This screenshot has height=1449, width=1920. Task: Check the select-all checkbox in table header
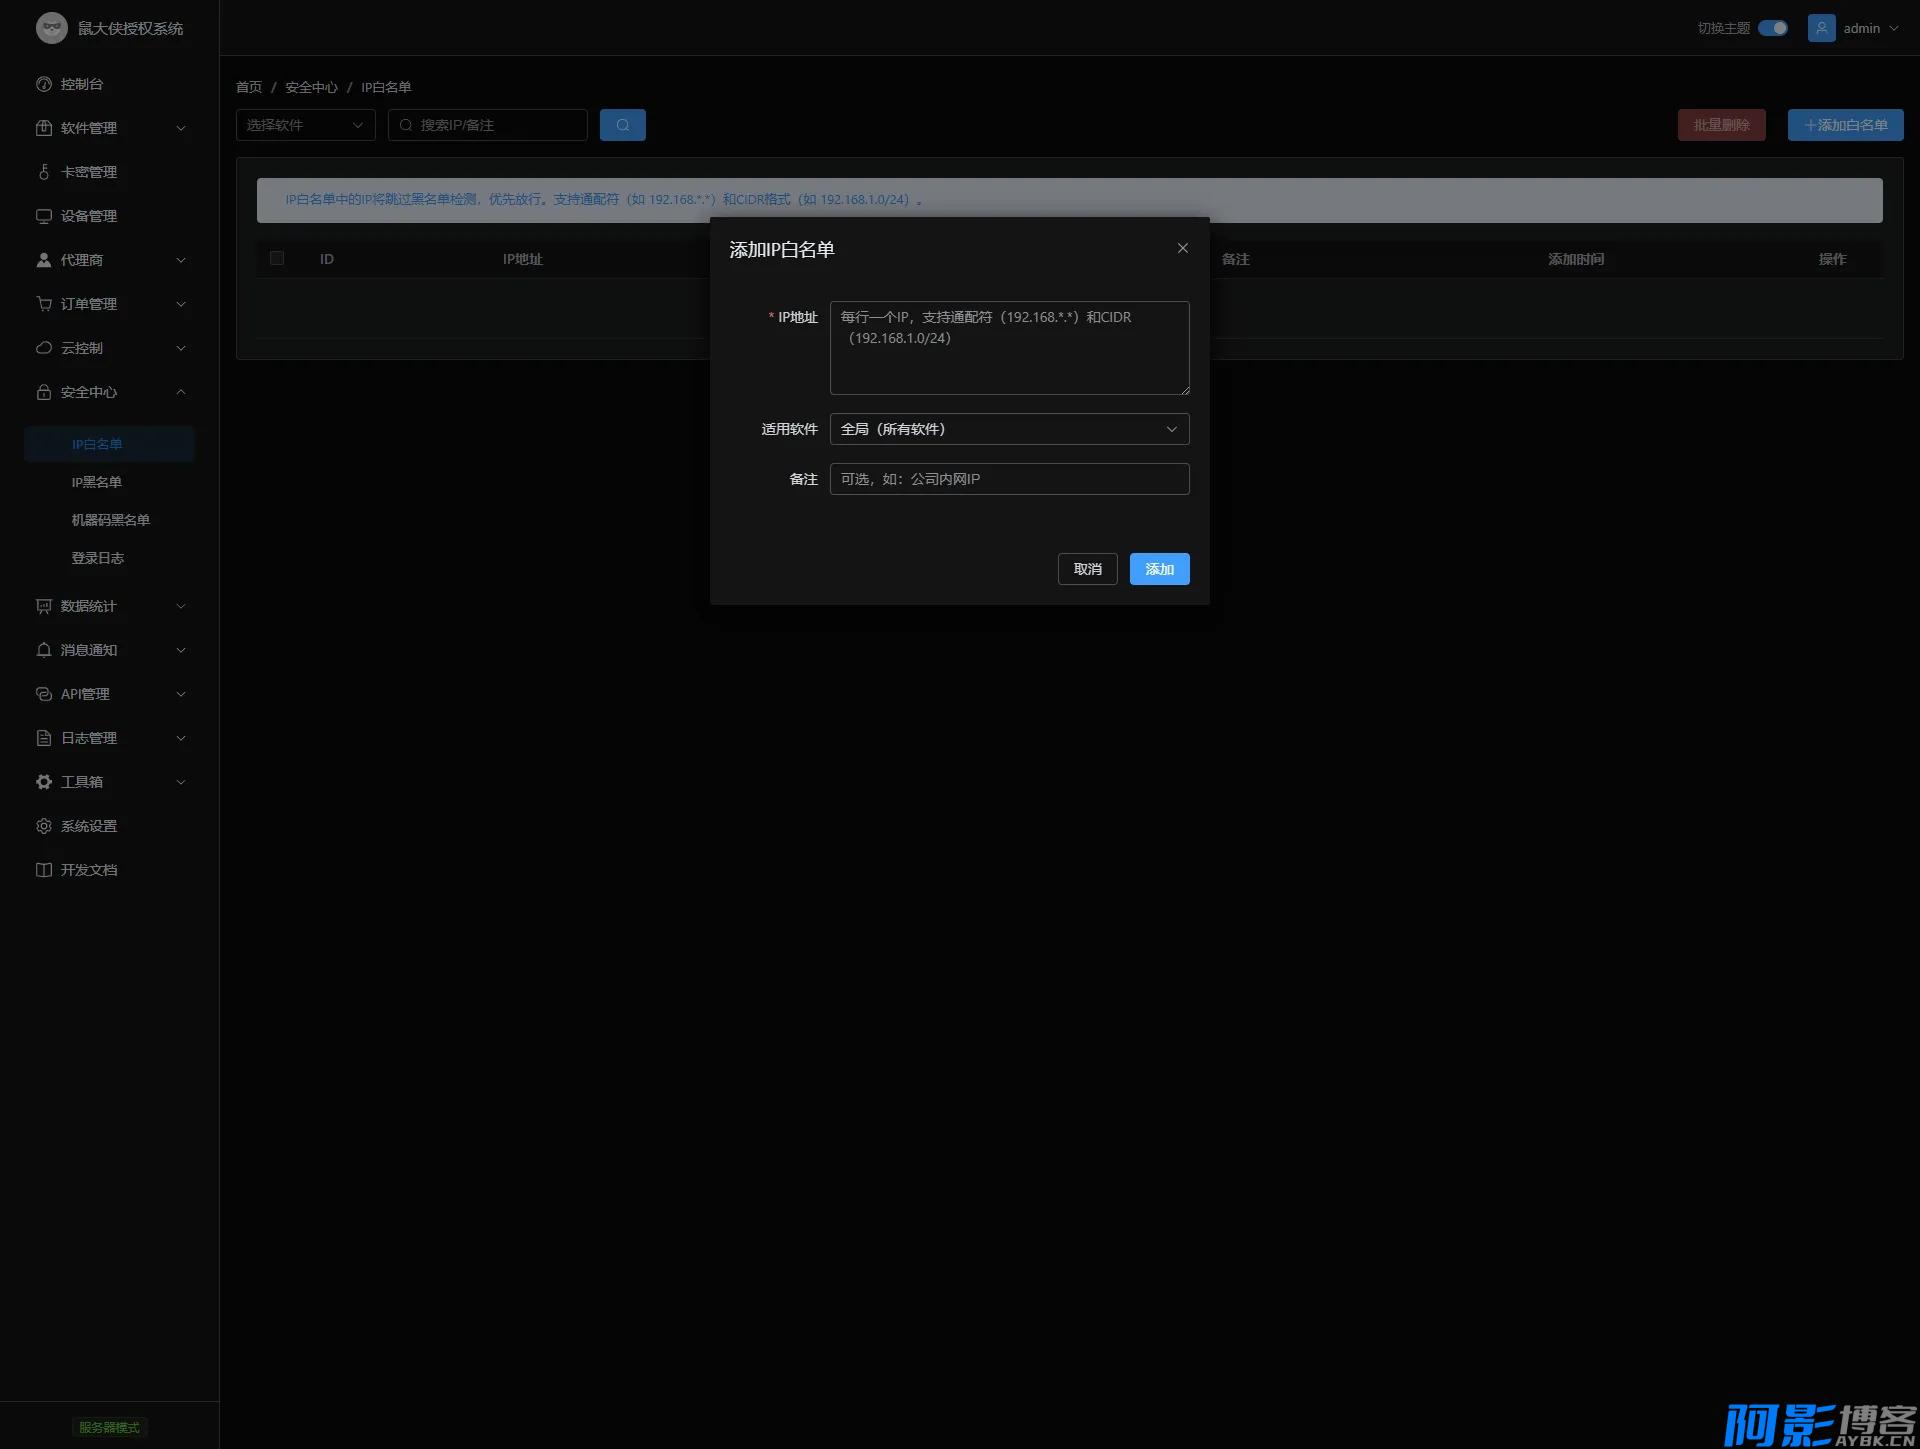pos(277,258)
